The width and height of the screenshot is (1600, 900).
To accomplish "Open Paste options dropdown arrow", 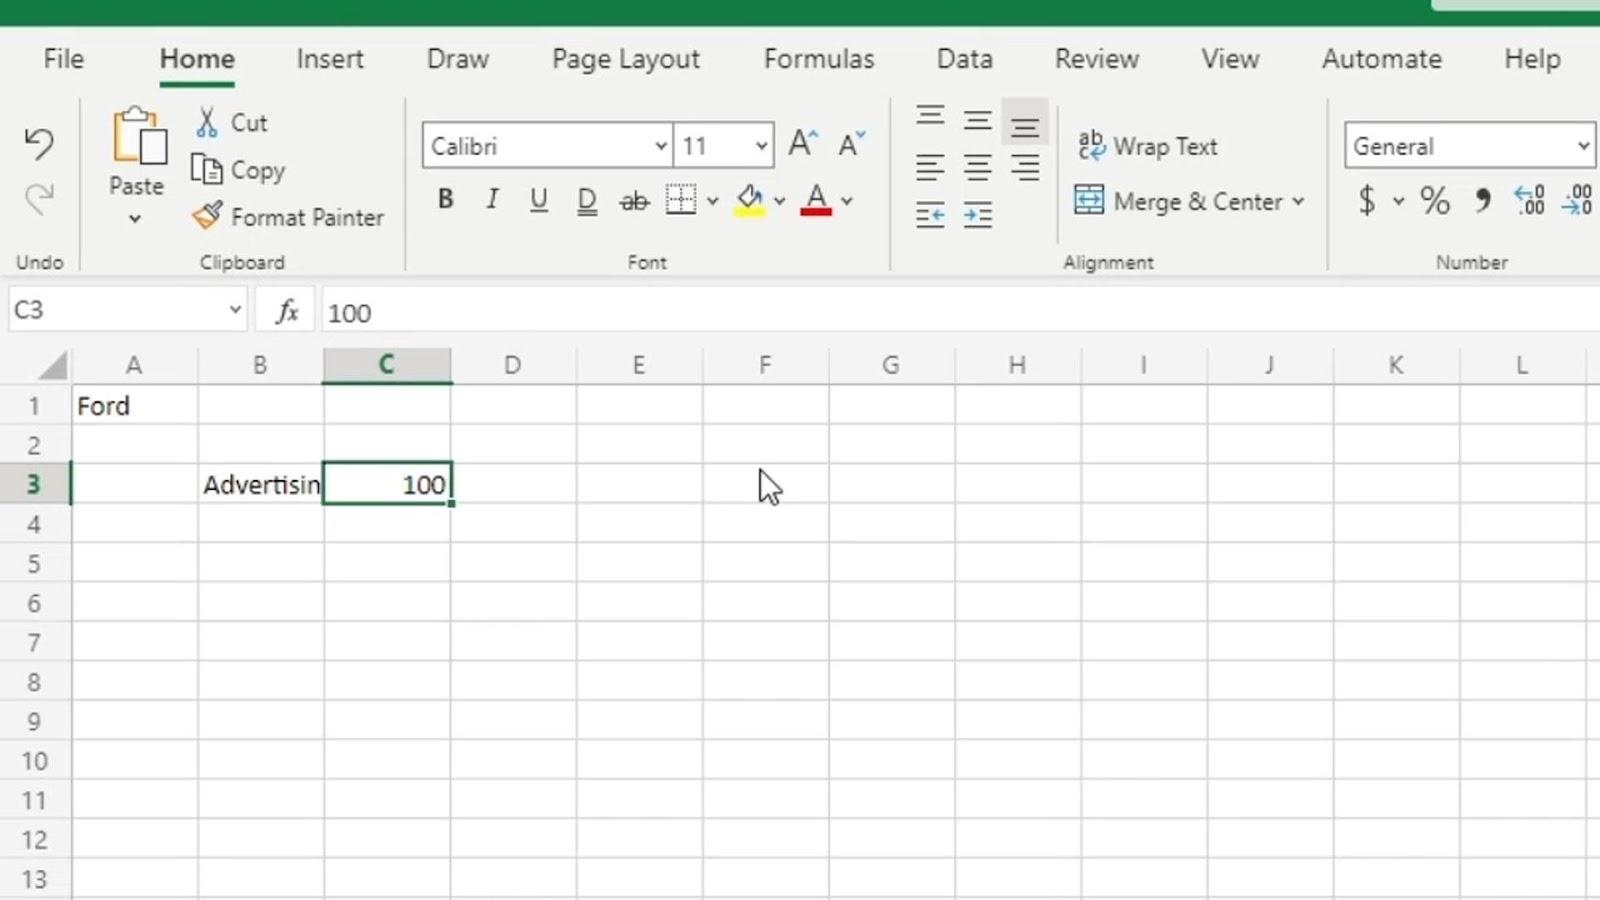I will click(135, 219).
